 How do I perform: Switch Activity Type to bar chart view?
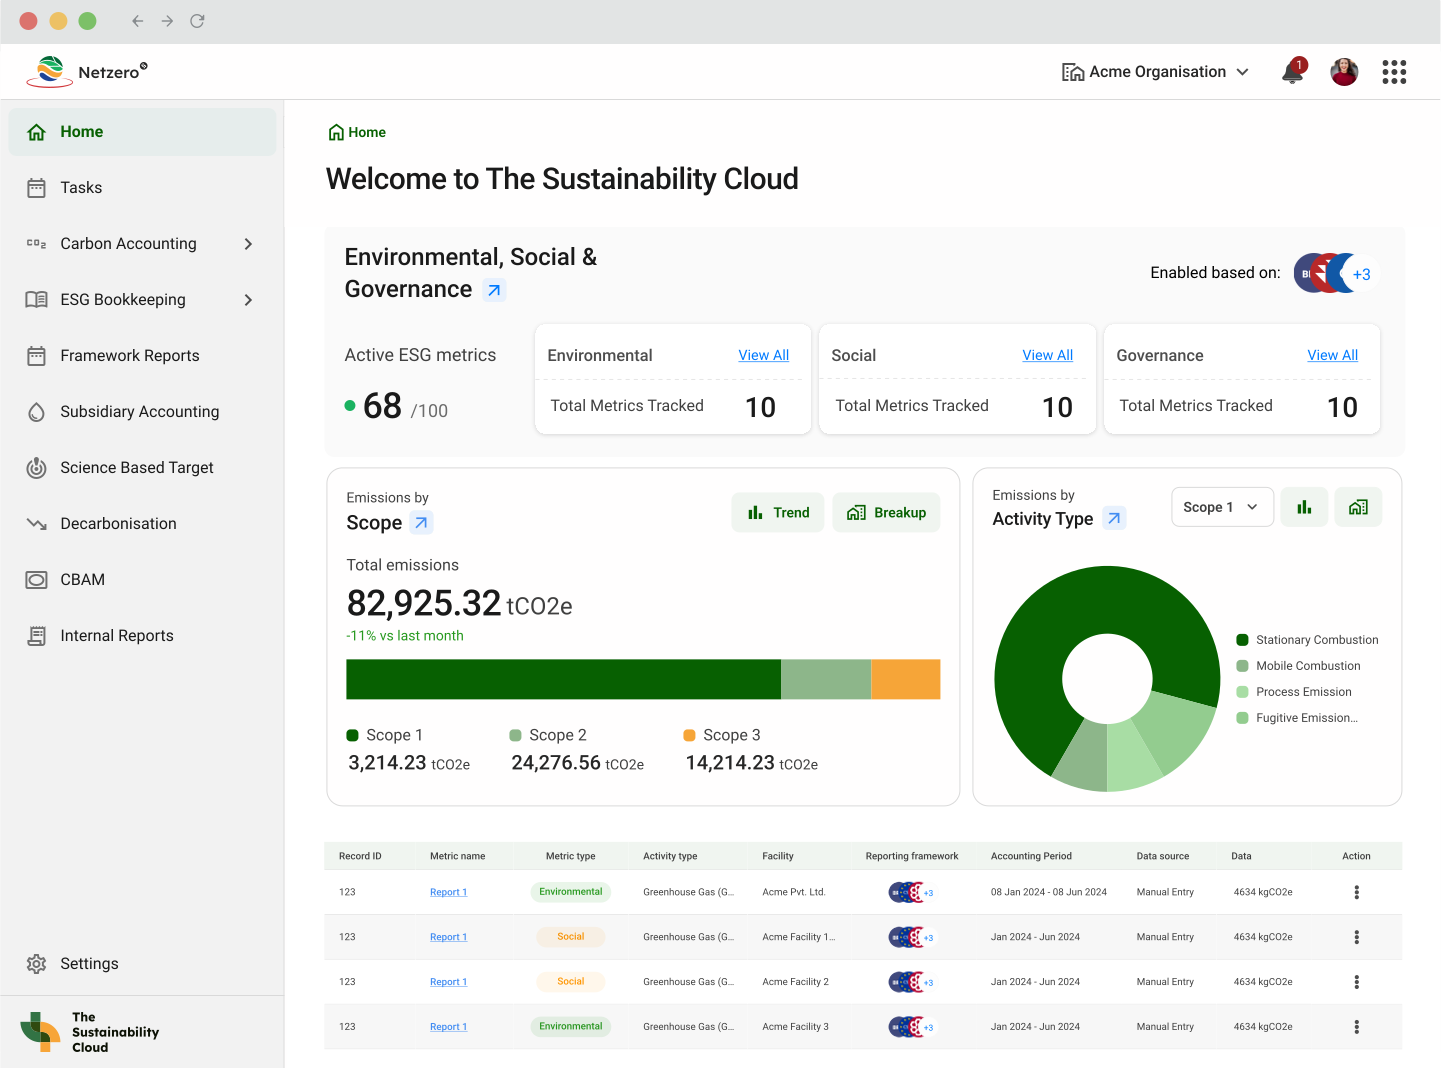click(1304, 507)
